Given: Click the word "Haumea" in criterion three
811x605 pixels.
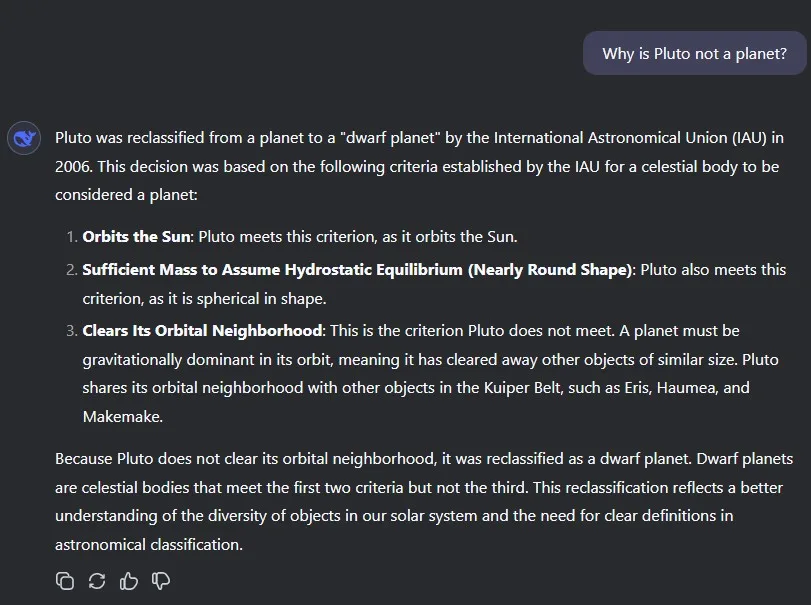Looking at the screenshot, I should [693, 388].
